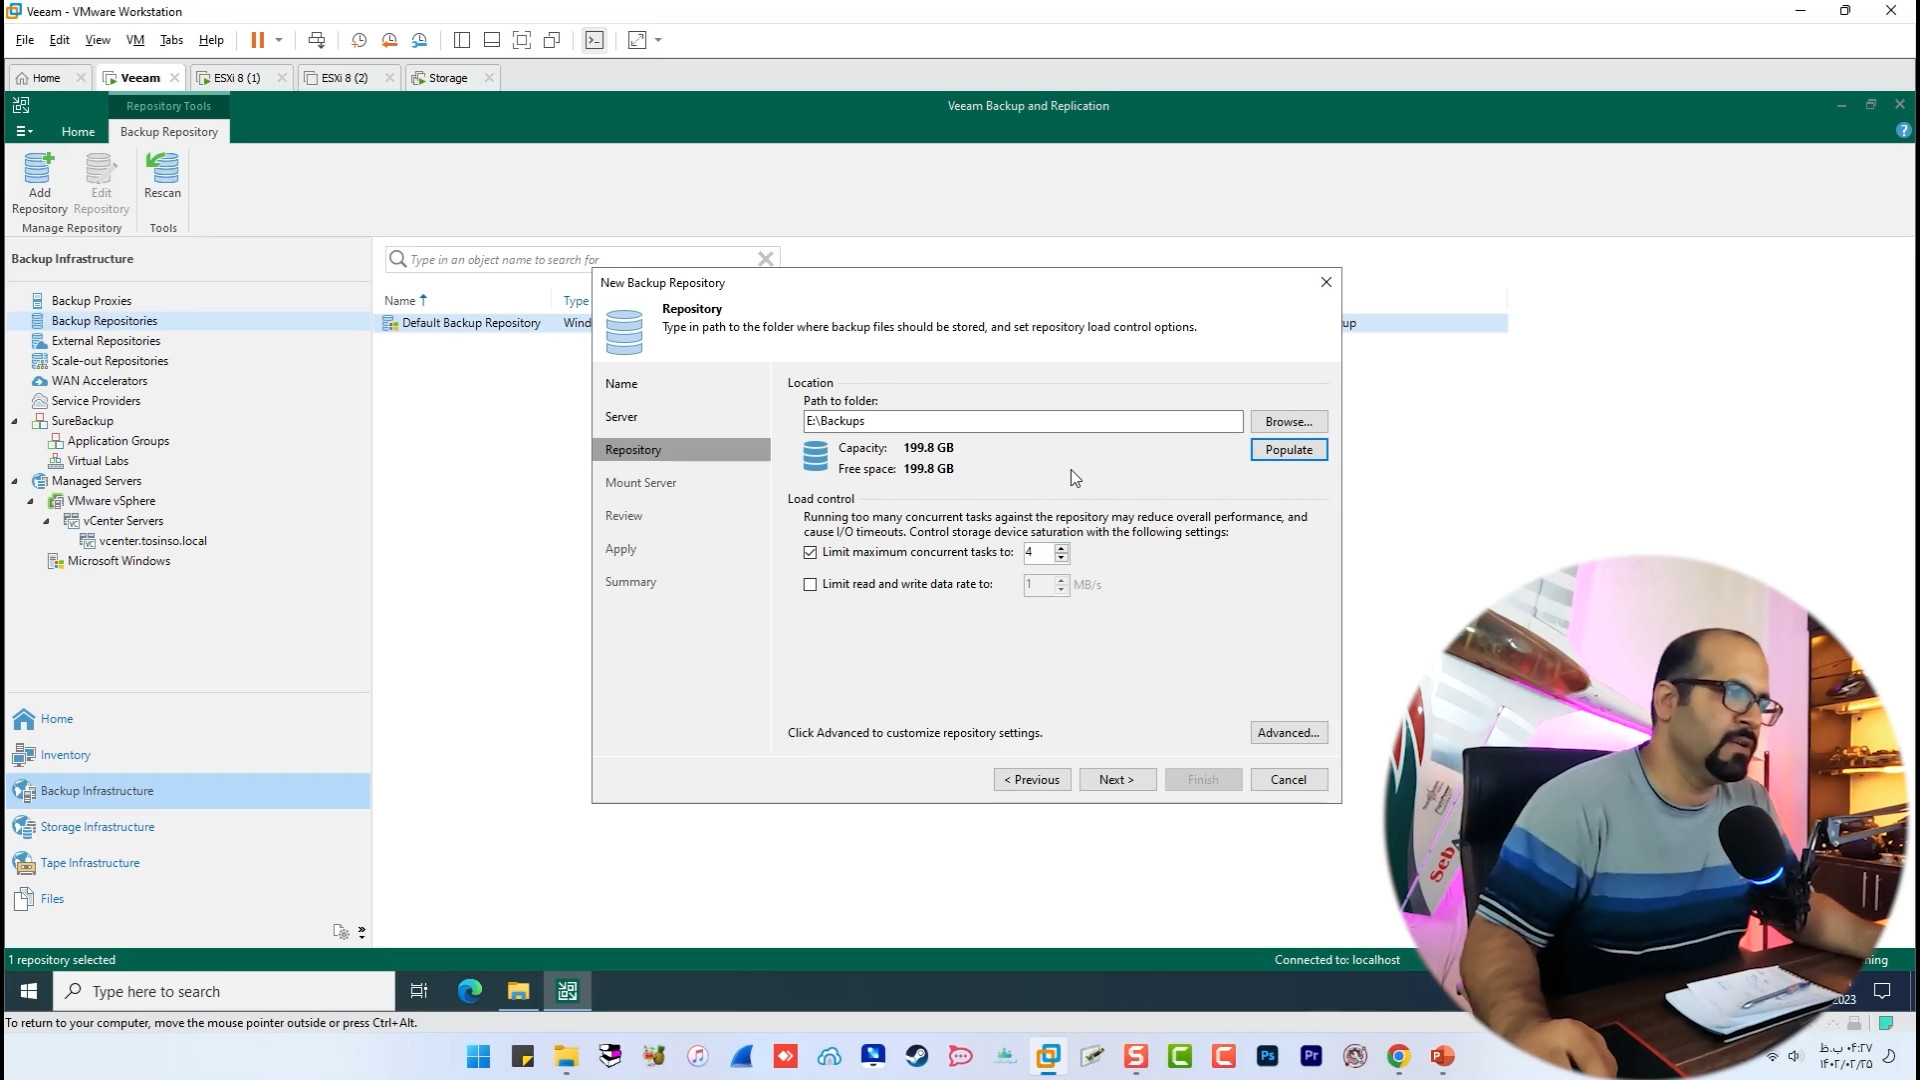Go to the Name wizard step
This screenshot has width=1920, height=1080.
621,384
